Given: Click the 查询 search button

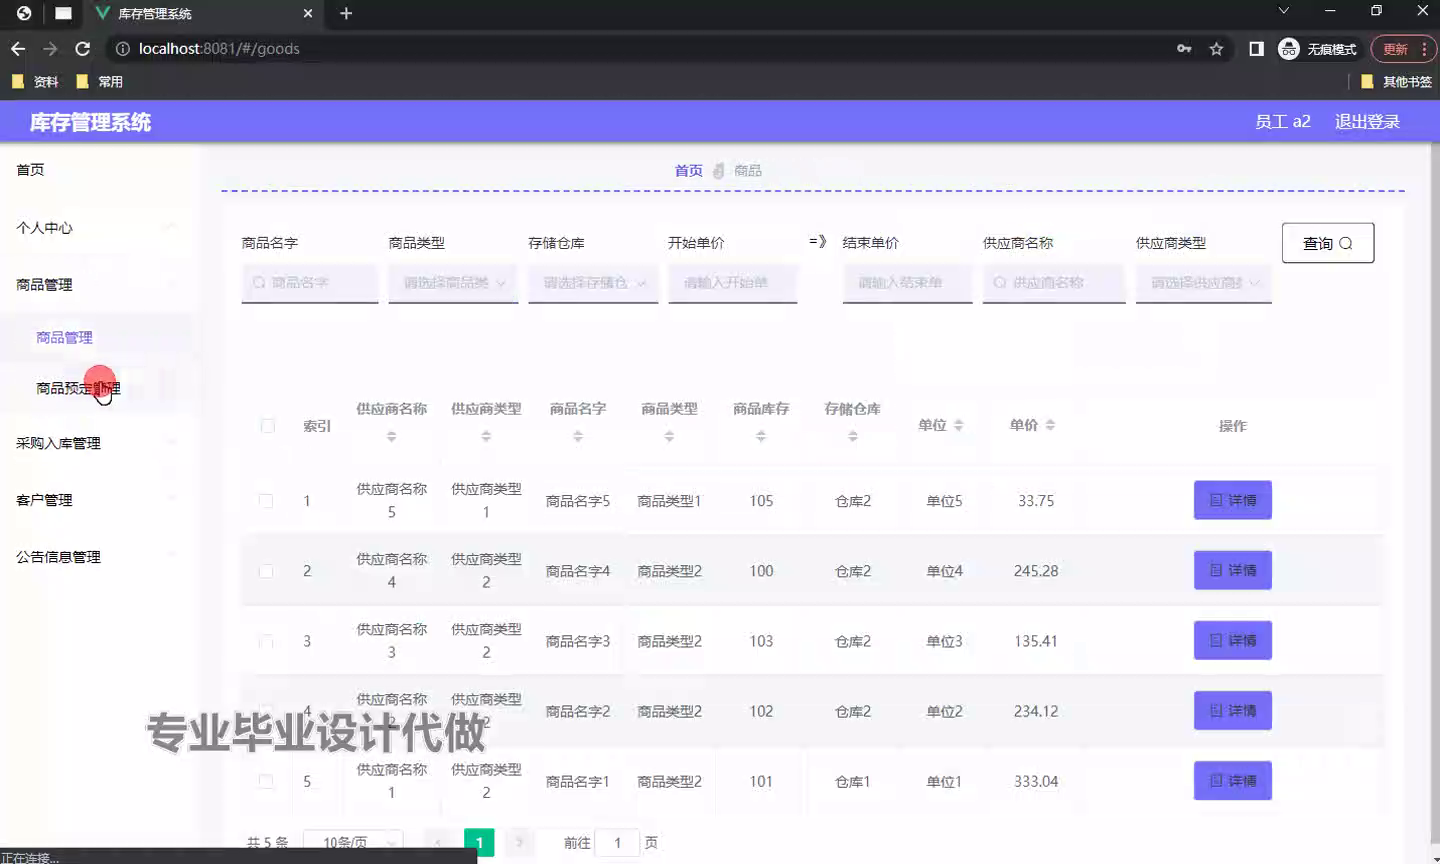Looking at the screenshot, I should tap(1328, 243).
